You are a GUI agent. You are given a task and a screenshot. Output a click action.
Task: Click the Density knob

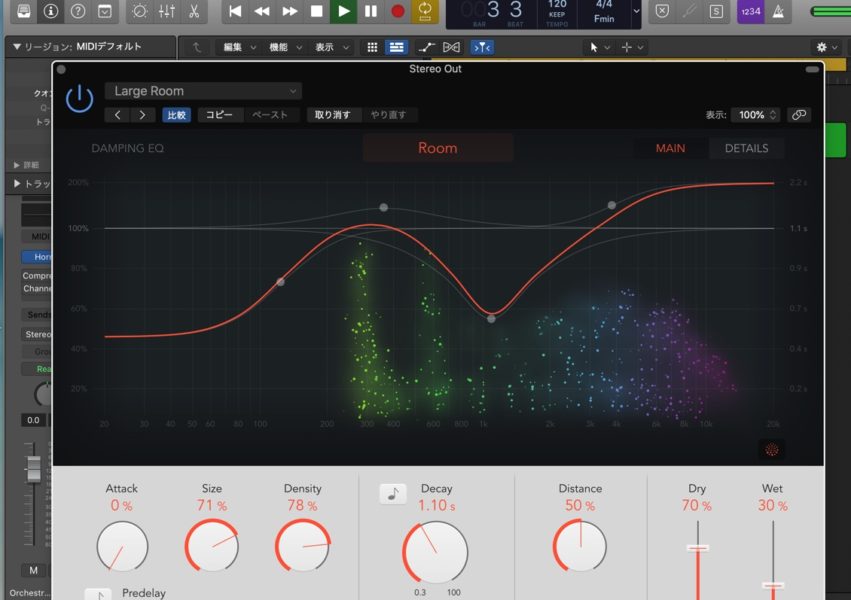pyautogui.click(x=303, y=545)
